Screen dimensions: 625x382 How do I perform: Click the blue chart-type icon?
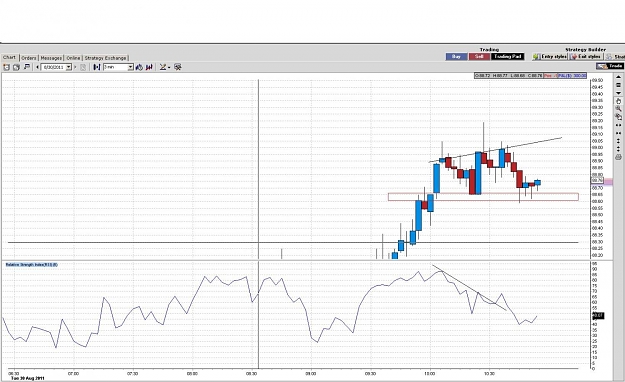tap(139, 67)
